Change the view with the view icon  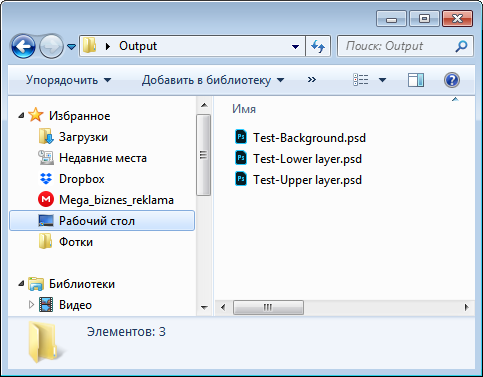pos(361,80)
